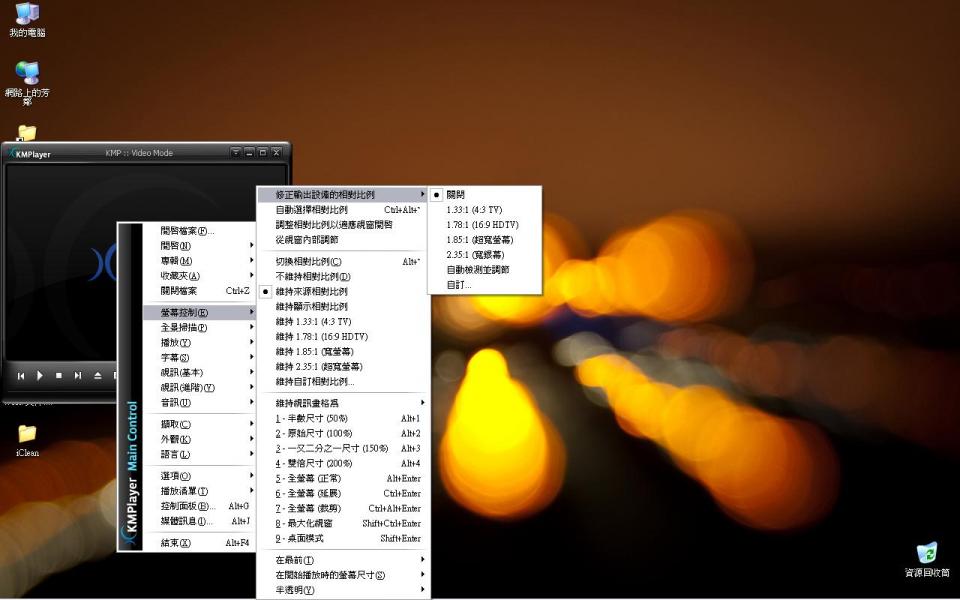Open the 資源回收筒 recycle bin icon
This screenshot has width=960, height=600.
tap(925, 555)
